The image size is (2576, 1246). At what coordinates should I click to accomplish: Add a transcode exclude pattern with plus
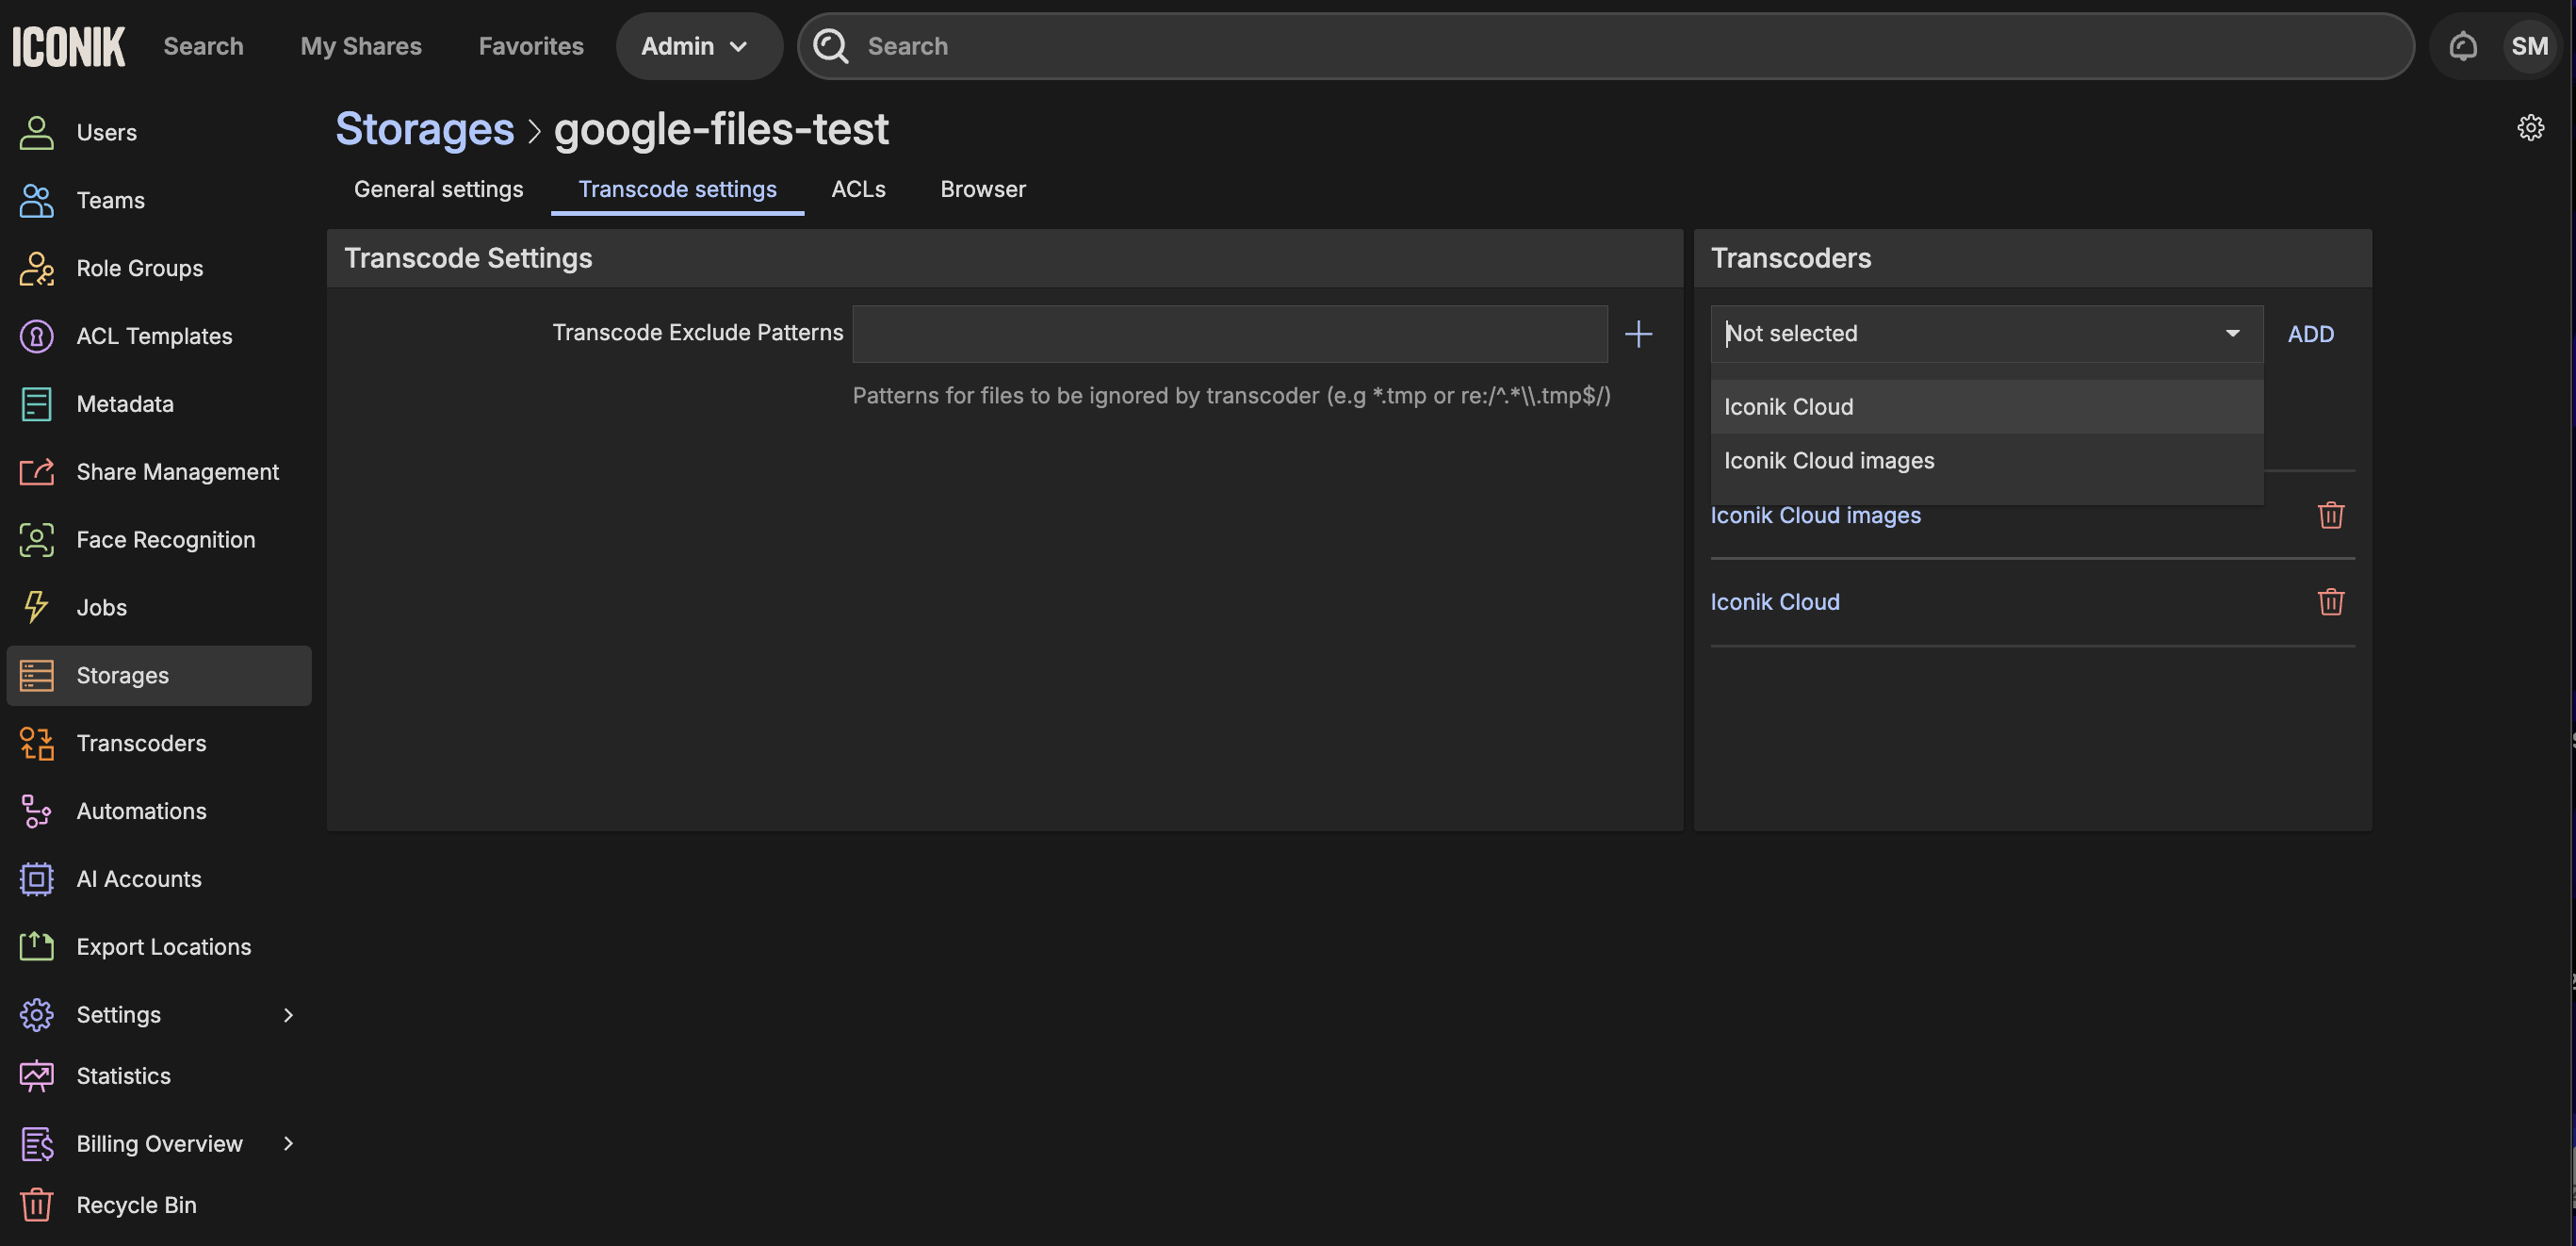pyautogui.click(x=1638, y=334)
